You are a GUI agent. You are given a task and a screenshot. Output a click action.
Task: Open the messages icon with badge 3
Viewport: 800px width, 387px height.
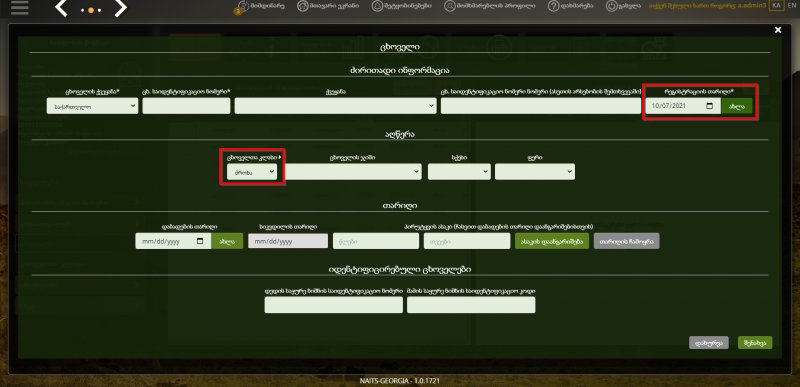pyautogui.click(x=243, y=7)
